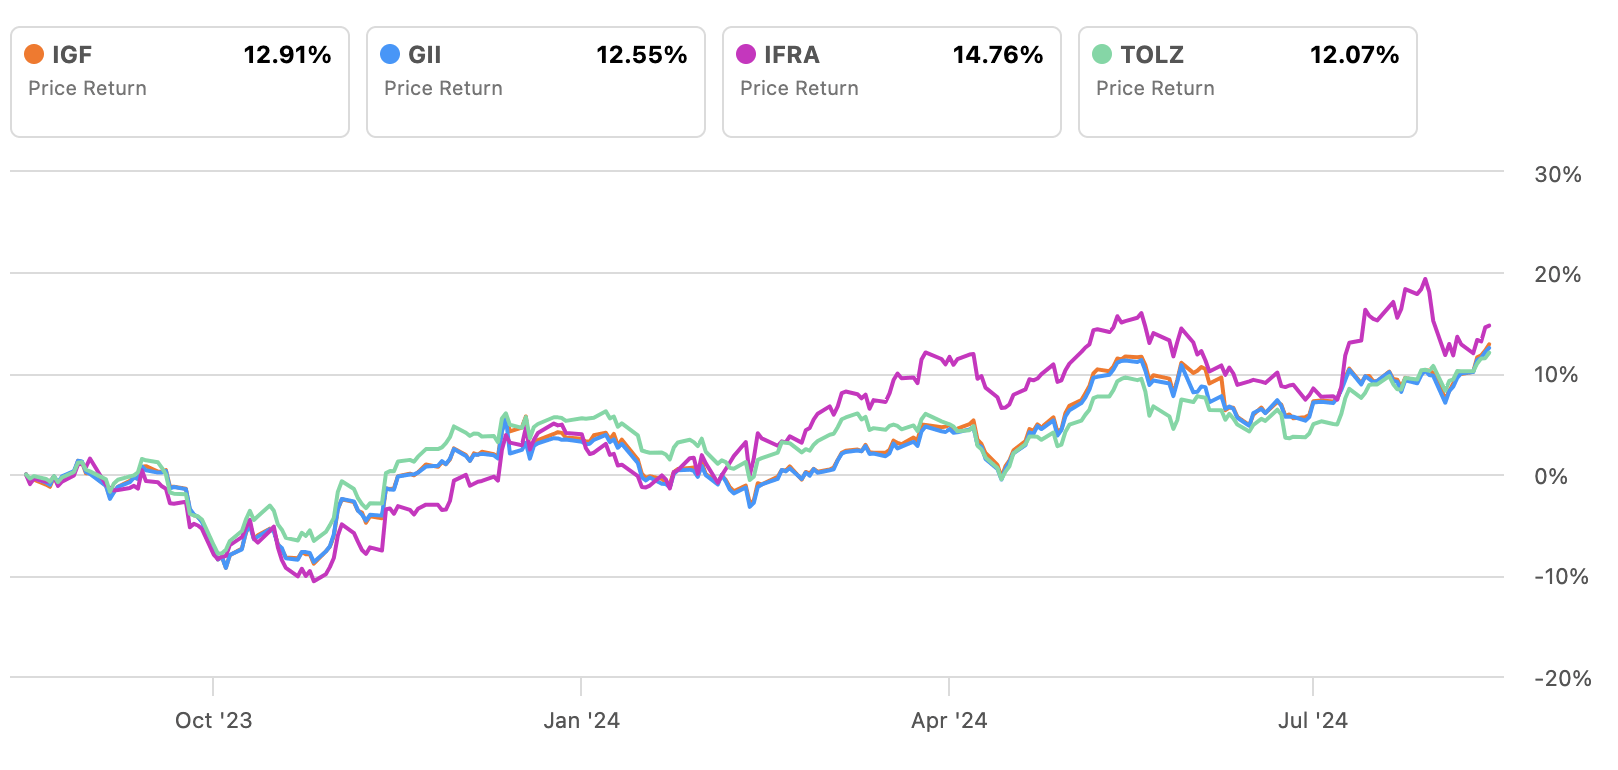Select the IGF ticker label
The height and width of the screenshot is (770, 1618).
click(x=72, y=55)
